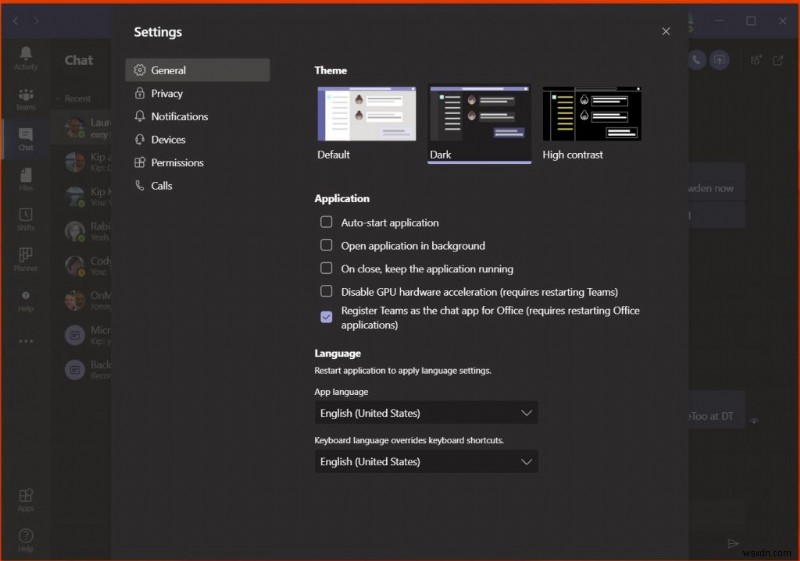Open the App language dropdown
The image size is (800, 561).
click(426, 413)
